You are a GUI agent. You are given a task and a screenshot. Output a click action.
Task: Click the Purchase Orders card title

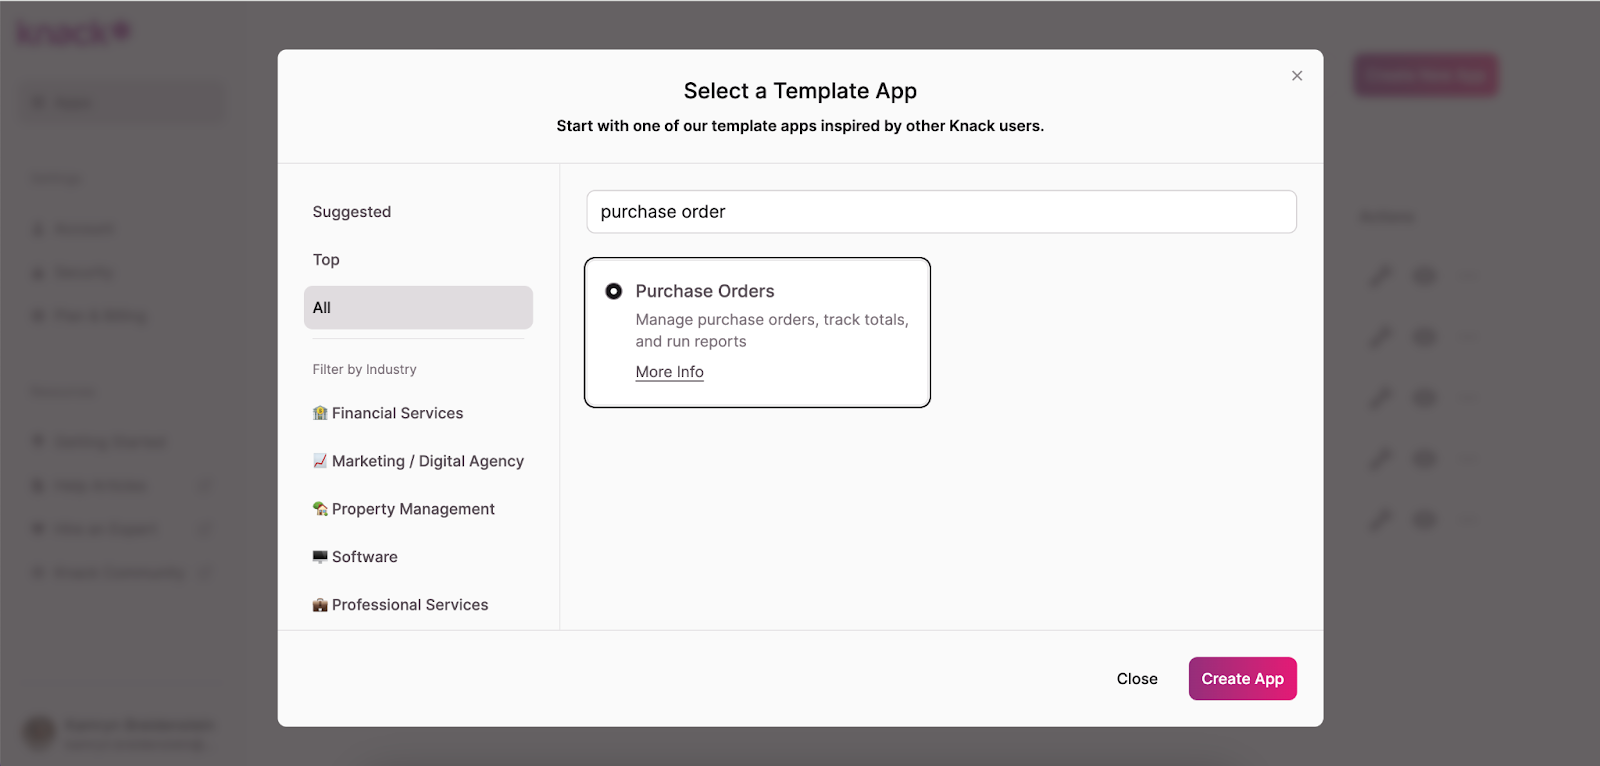coord(704,291)
